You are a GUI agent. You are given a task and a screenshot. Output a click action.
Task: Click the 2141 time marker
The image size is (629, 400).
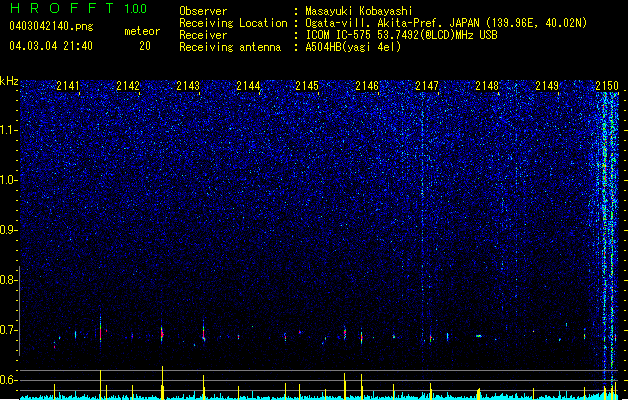[68, 85]
